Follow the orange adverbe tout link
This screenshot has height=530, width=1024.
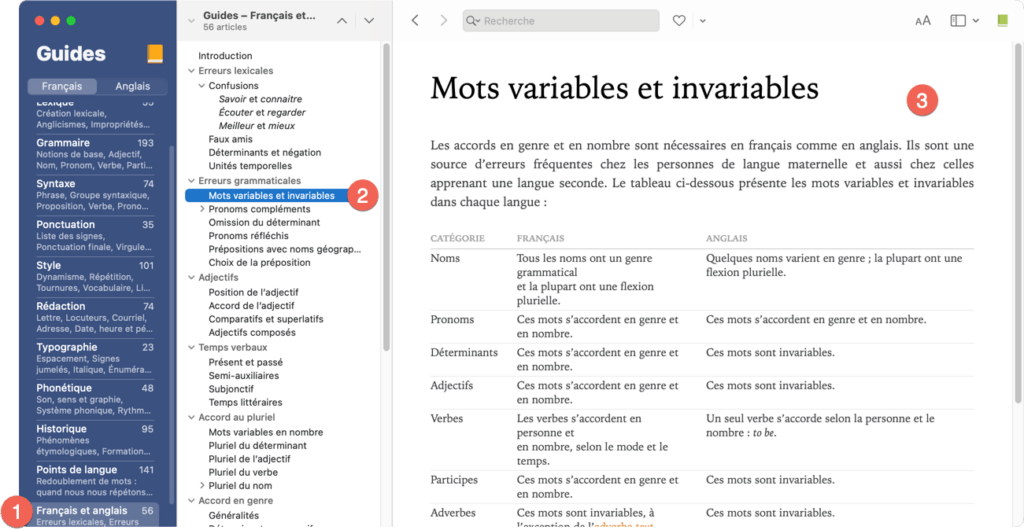pos(623,525)
